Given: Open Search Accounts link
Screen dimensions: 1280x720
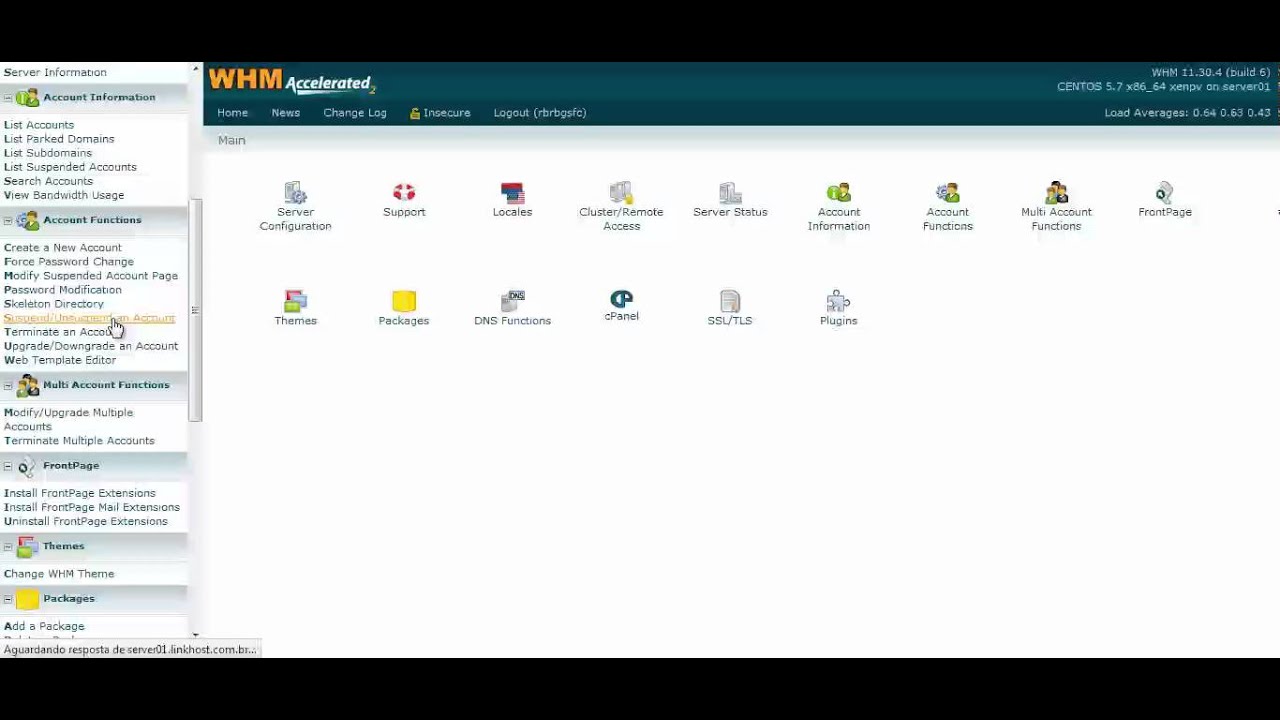Looking at the screenshot, I should pyautogui.click(x=48, y=181).
